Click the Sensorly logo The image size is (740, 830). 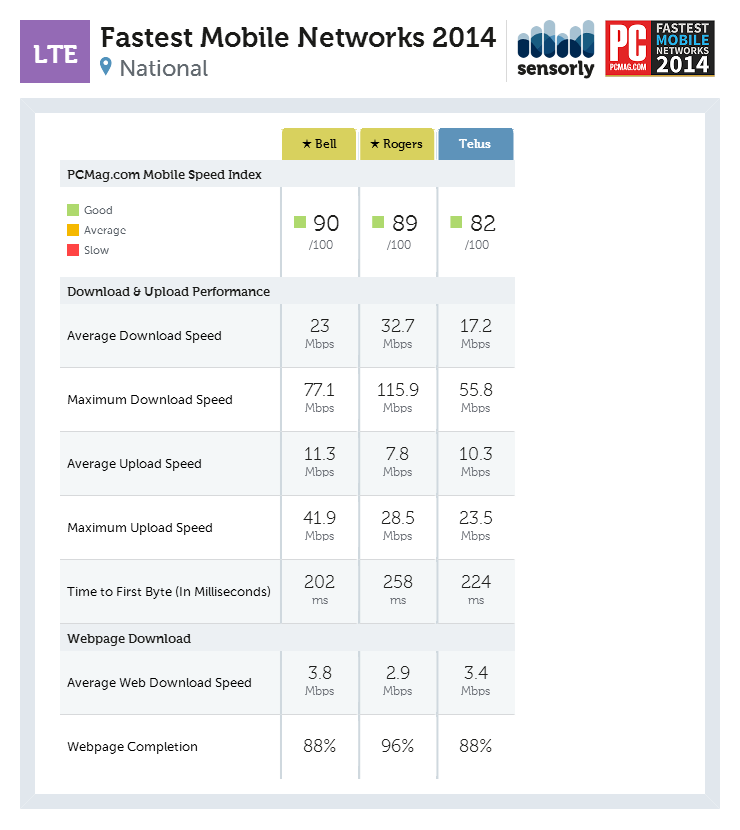coord(555,49)
